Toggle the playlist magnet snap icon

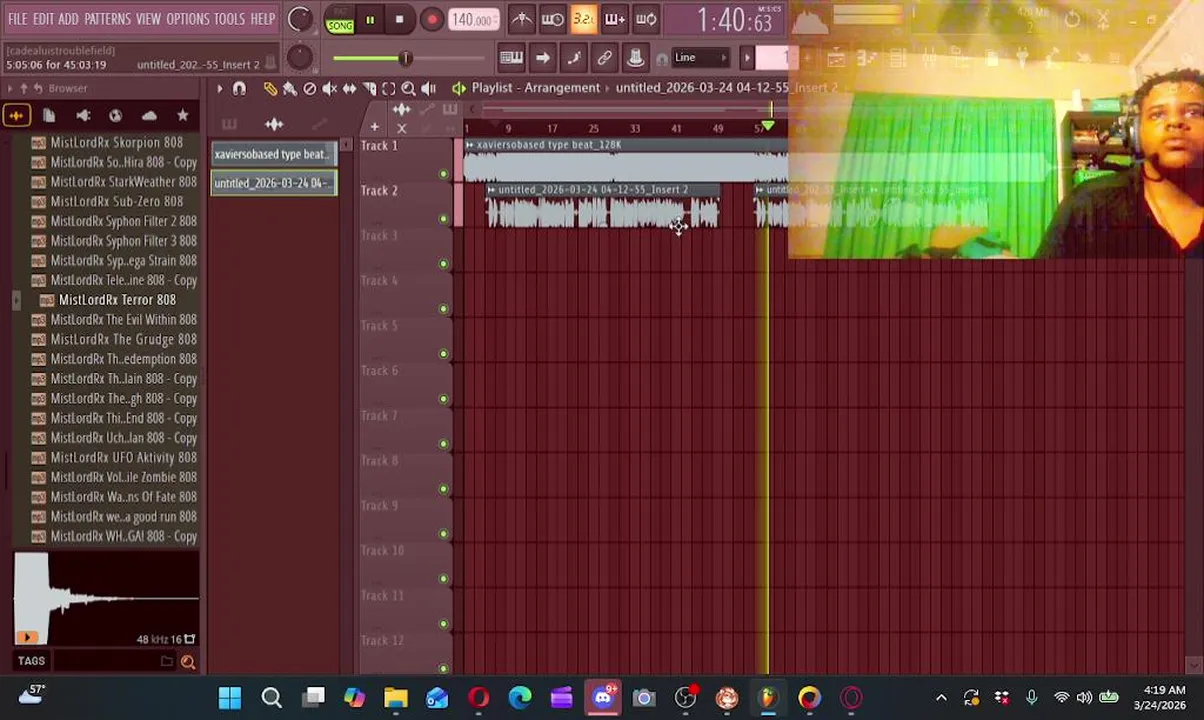pos(239,89)
